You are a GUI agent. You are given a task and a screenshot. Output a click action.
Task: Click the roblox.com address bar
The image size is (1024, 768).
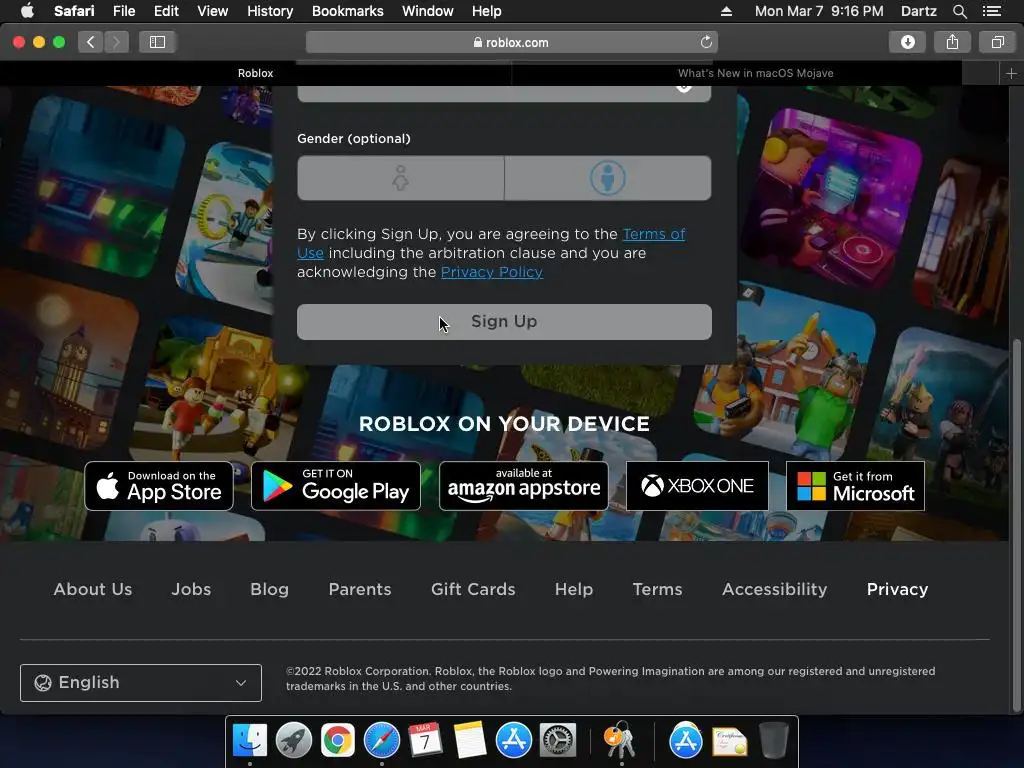pyautogui.click(x=511, y=42)
